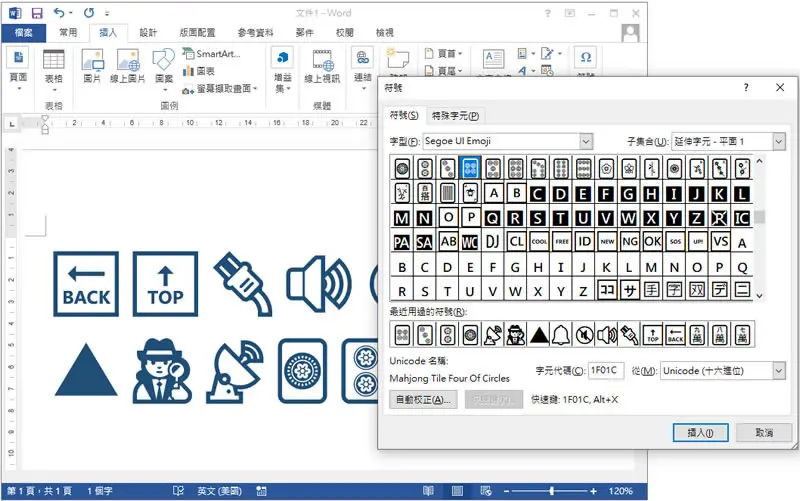Click the 字元代碼 character code field
The width and height of the screenshot is (800, 501).
(x=605, y=371)
